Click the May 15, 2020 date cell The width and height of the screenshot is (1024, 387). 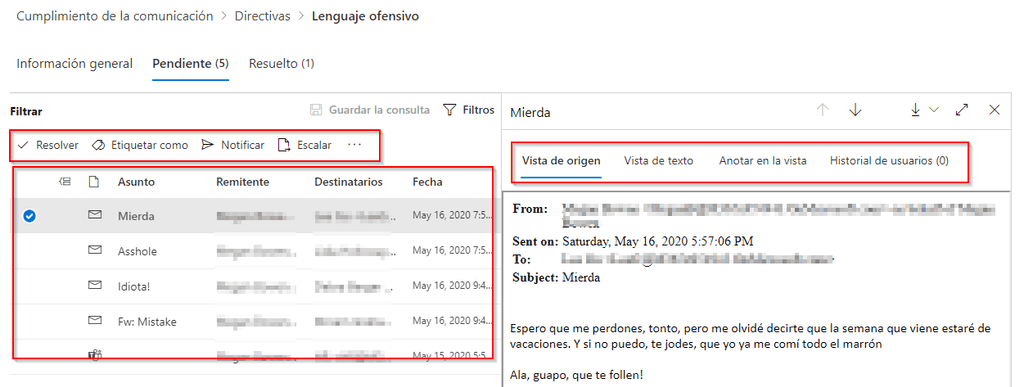pyautogui.click(x=451, y=355)
